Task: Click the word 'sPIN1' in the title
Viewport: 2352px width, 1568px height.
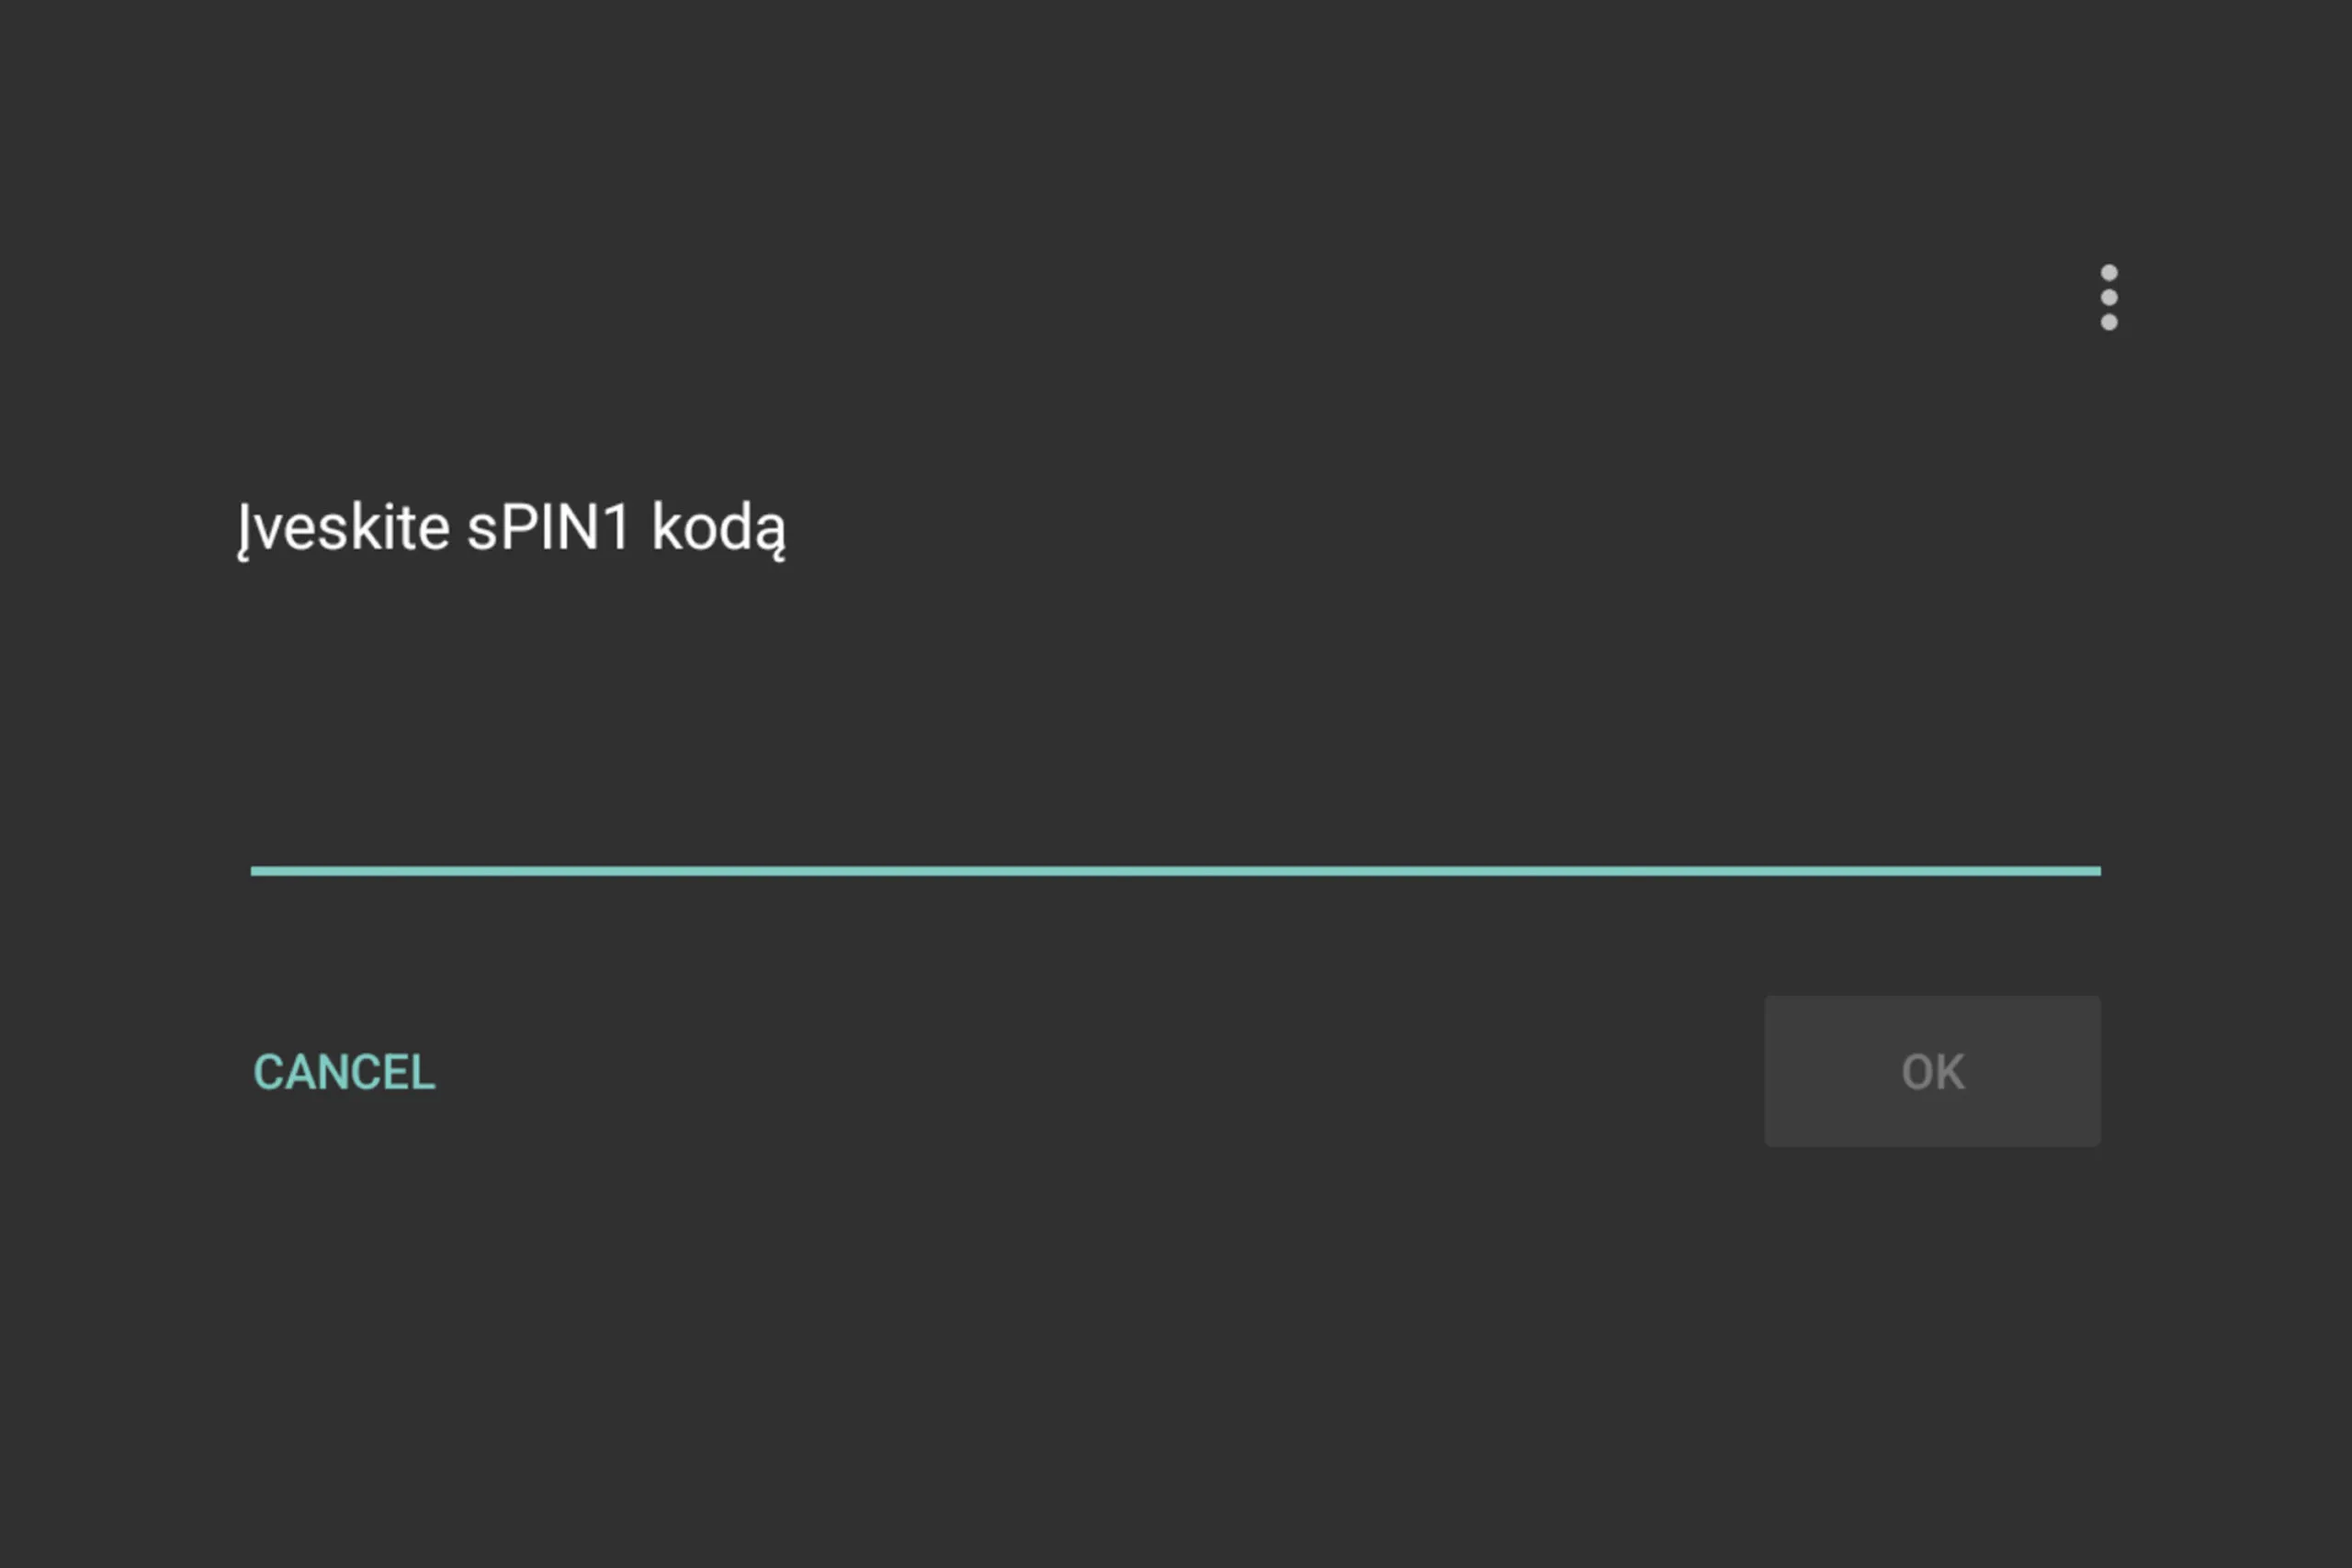Action: click(x=548, y=527)
